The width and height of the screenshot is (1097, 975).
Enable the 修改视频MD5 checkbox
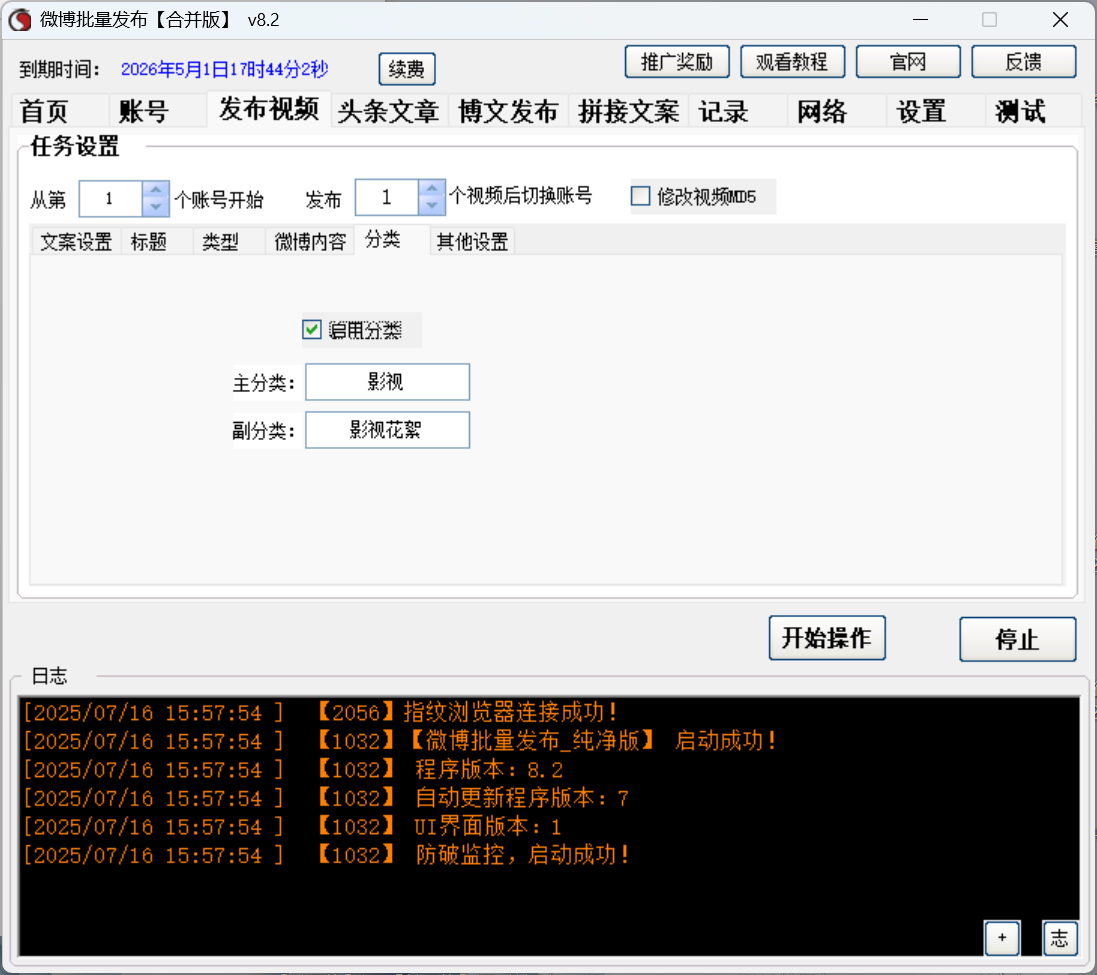(x=640, y=196)
